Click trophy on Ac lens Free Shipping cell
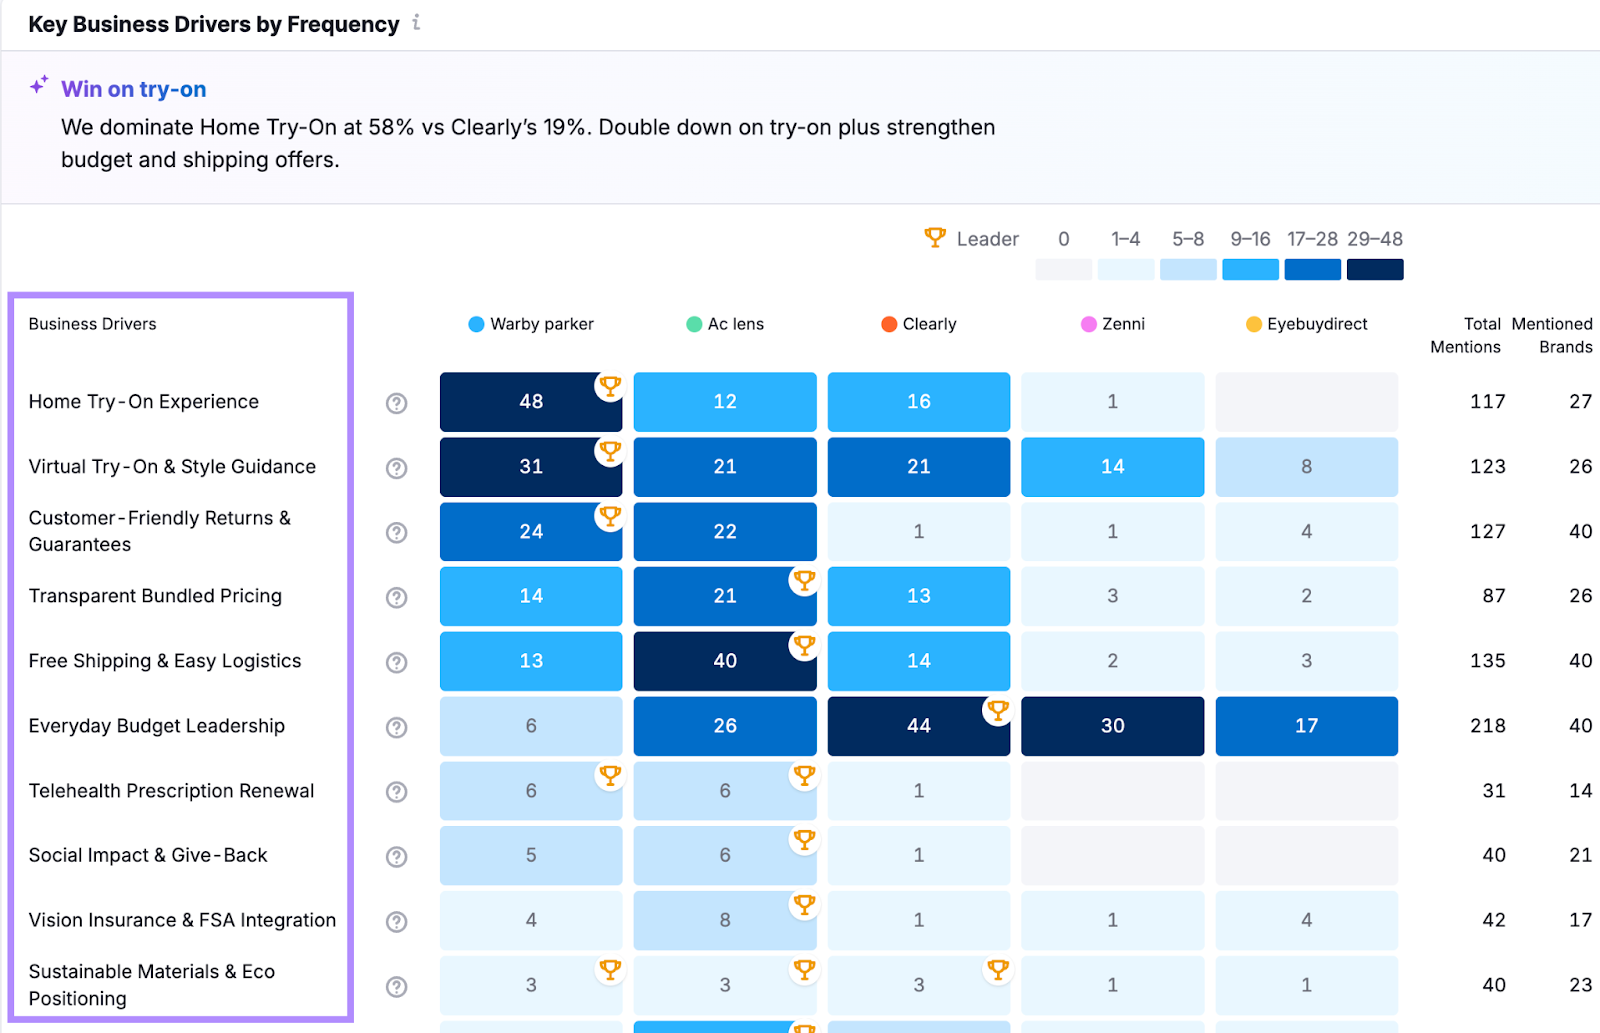Viewport: 1600px width, 1033px height. click(x=804, y=645)
